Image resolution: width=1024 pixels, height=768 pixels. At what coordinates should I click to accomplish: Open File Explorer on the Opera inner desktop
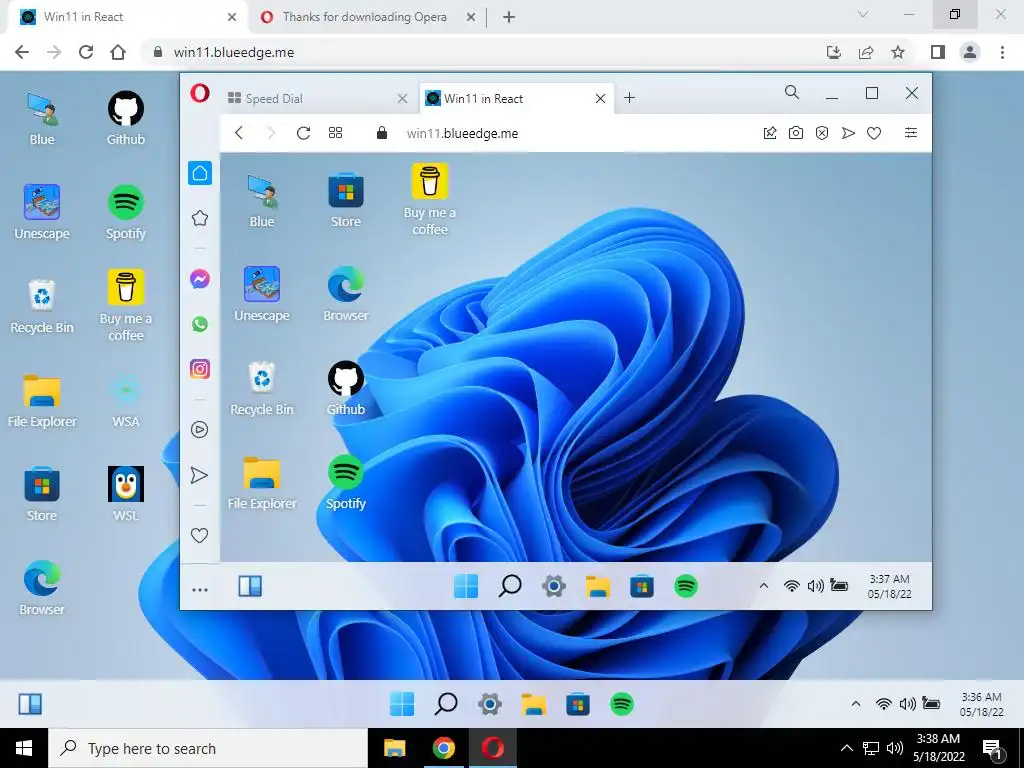click(x=262, y=482)
